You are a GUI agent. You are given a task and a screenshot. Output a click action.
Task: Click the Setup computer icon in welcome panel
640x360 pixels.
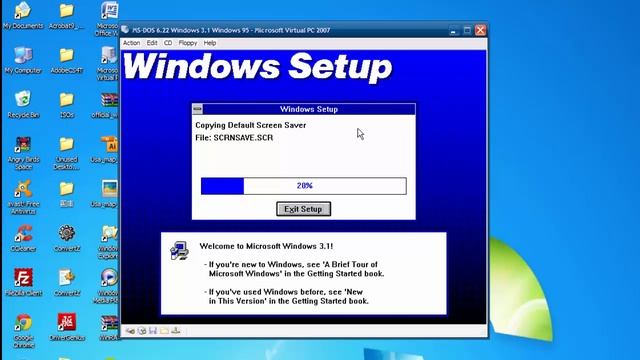click(179, 251)
